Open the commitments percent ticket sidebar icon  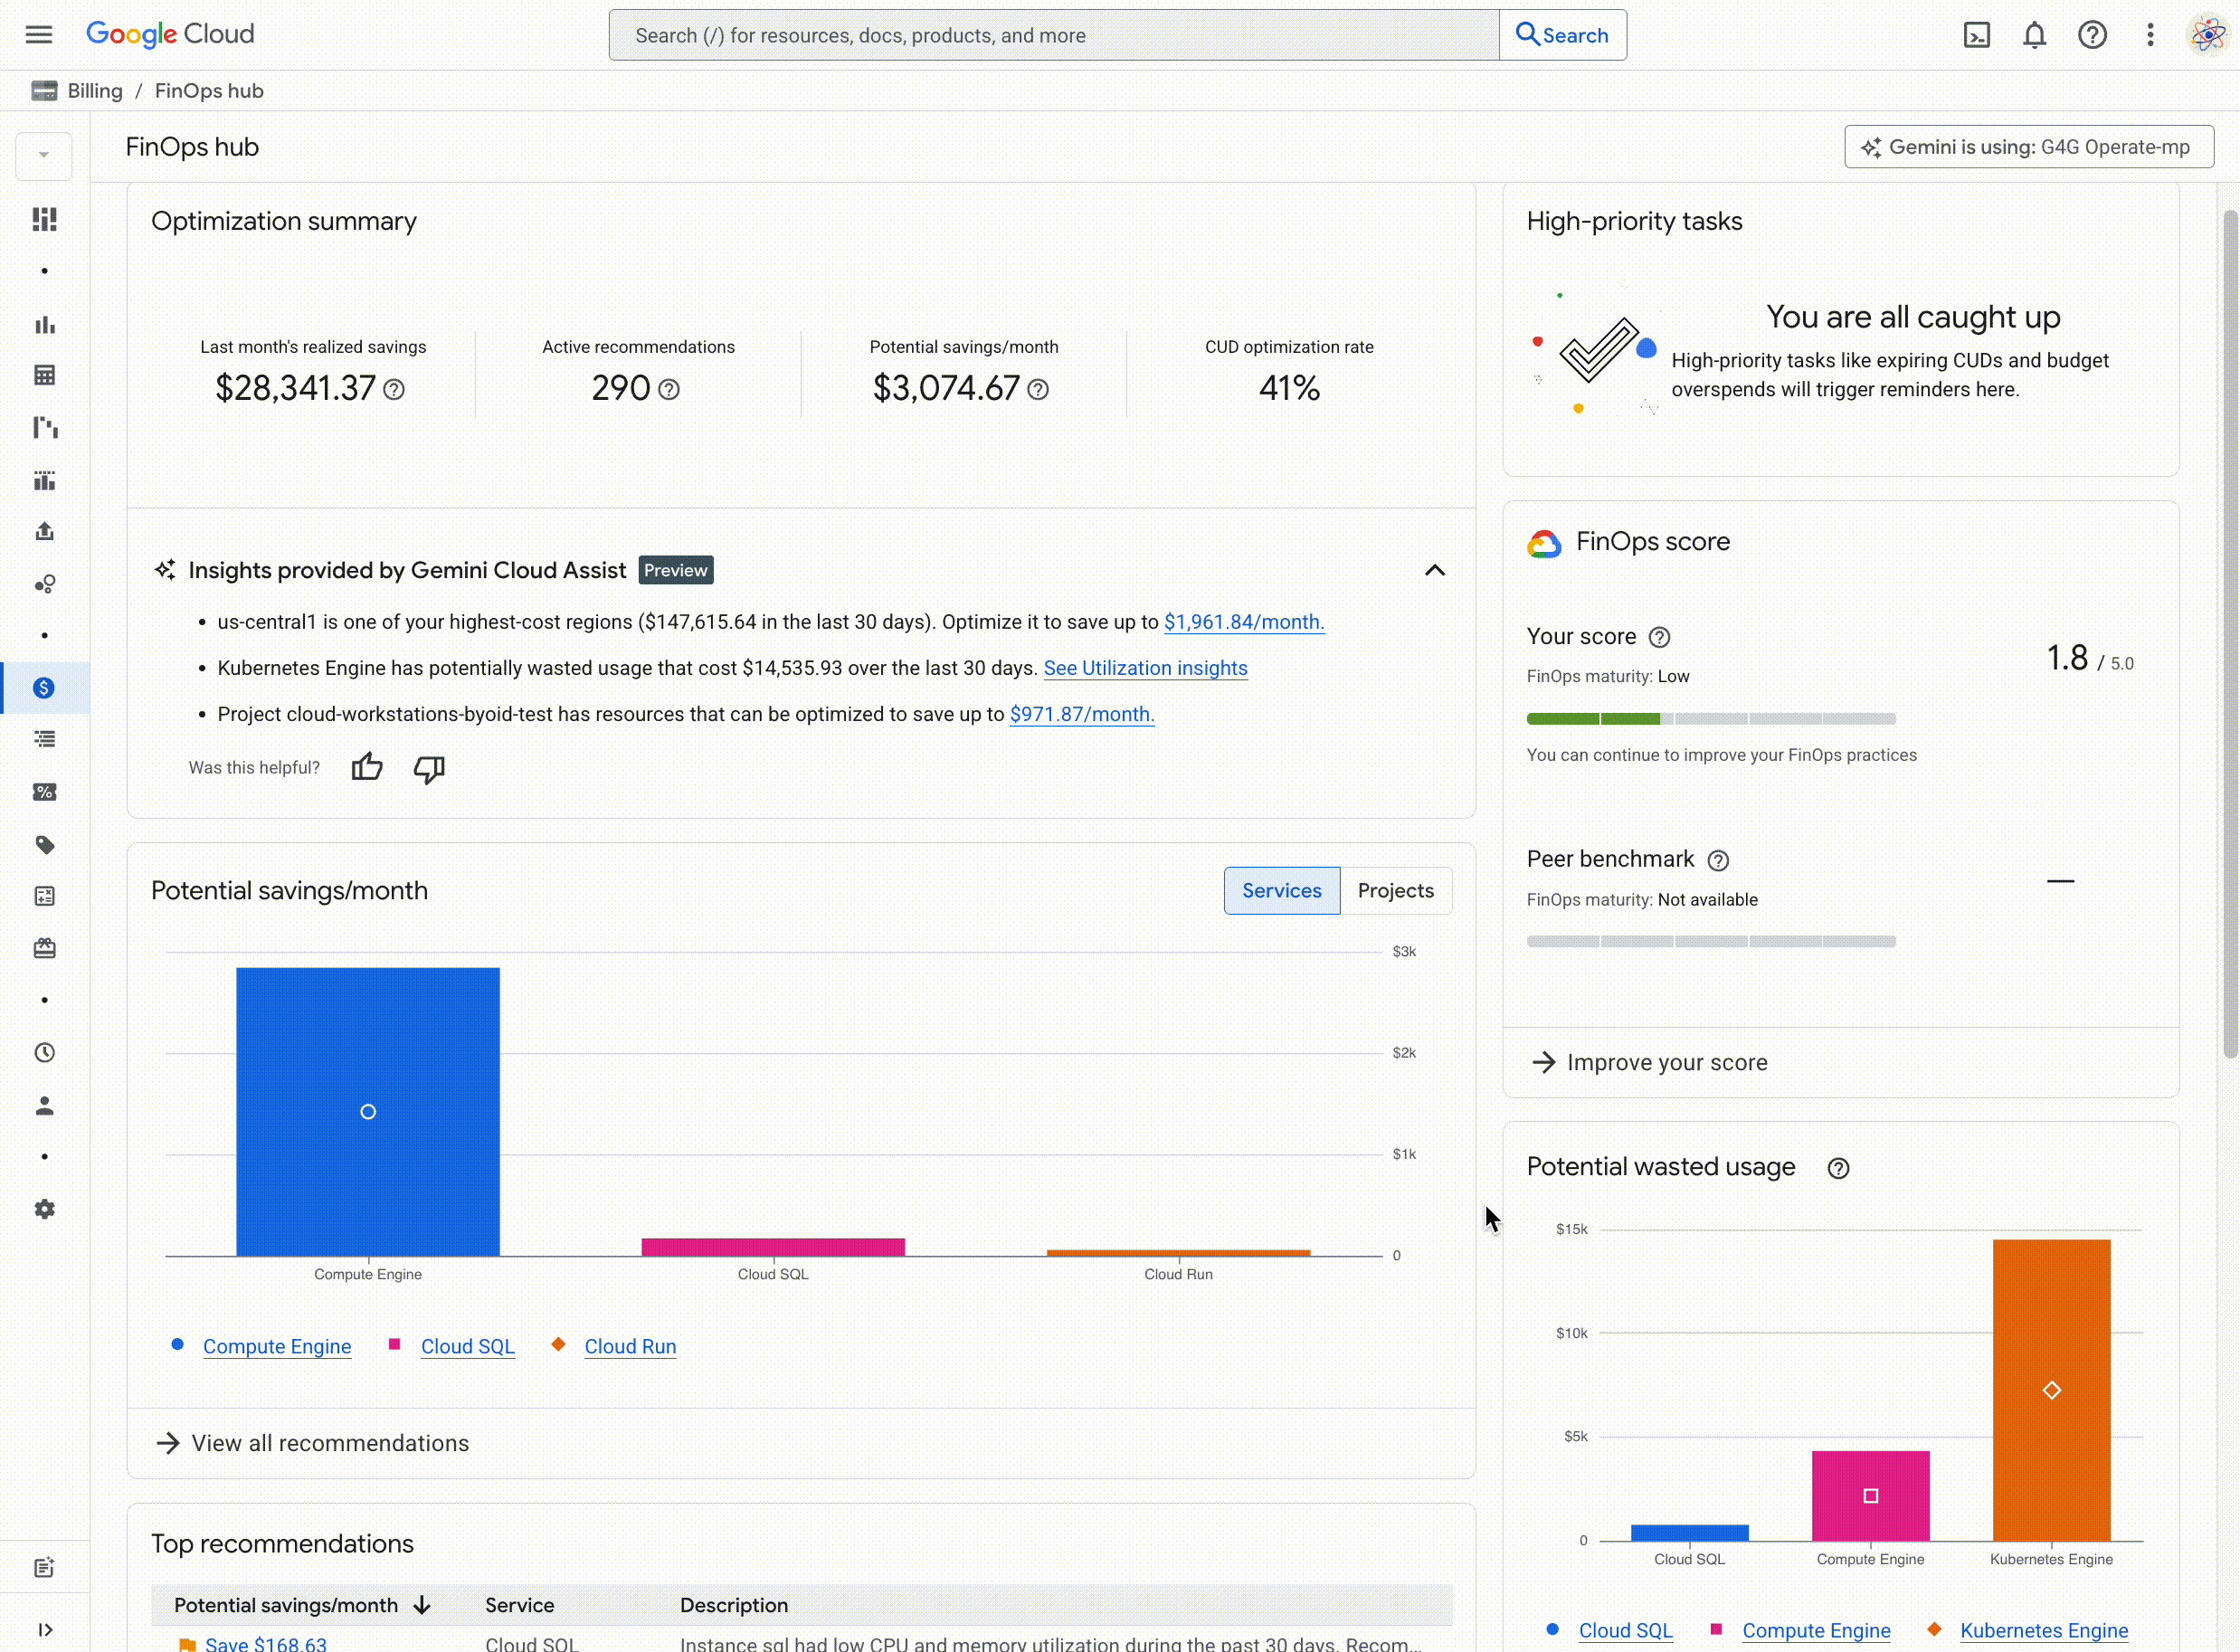pos(44,792)
